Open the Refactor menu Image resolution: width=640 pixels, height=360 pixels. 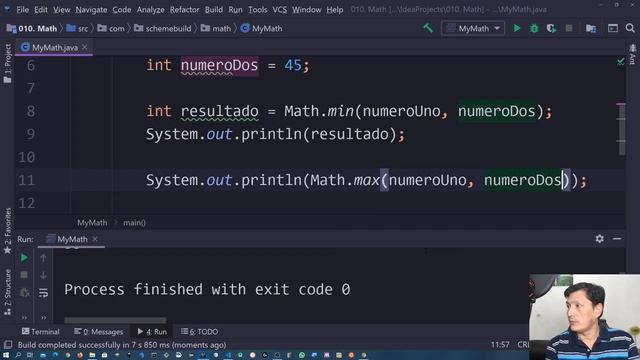point(184,9)
